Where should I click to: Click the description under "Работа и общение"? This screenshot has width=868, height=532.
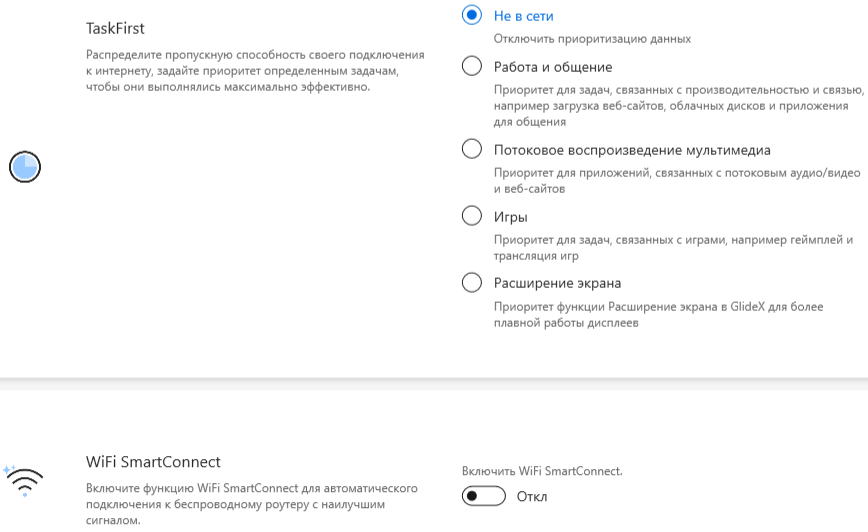coord(677,105)
